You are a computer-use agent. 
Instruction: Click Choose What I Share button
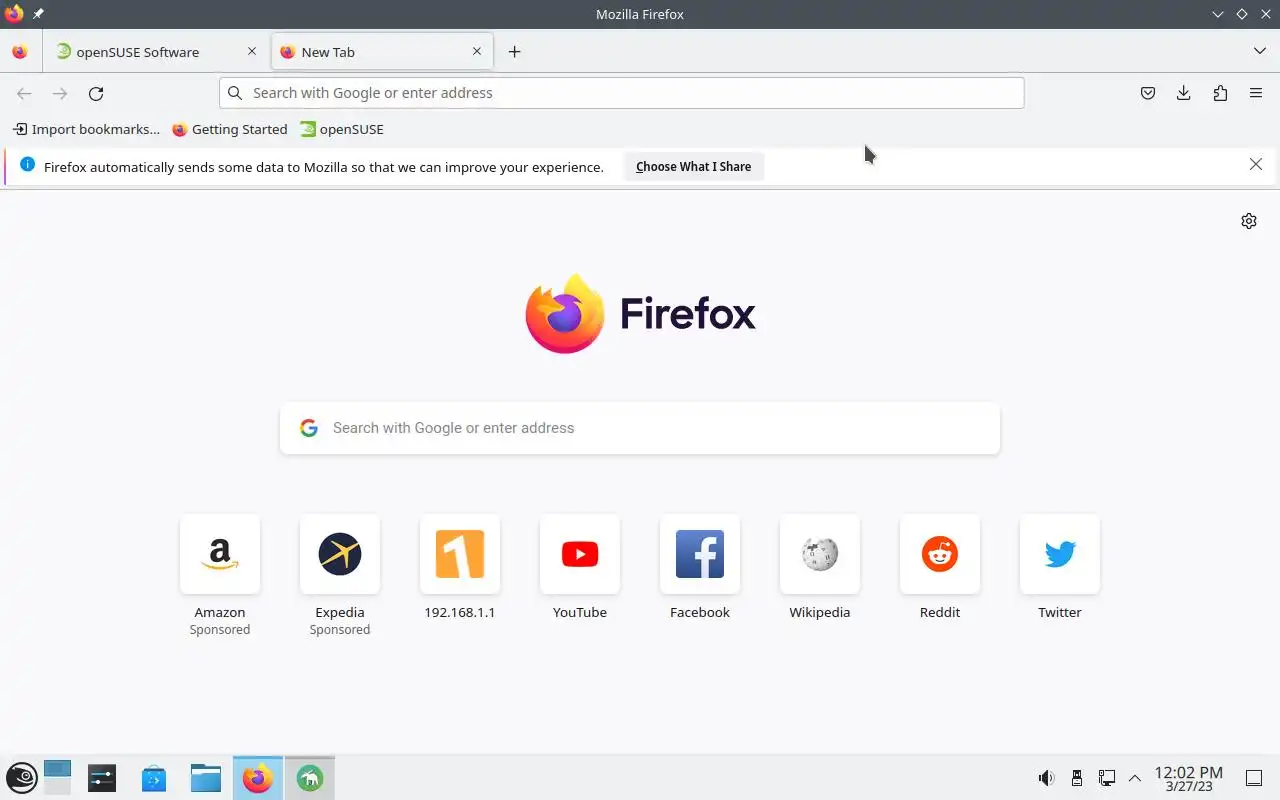pos(693,167)
